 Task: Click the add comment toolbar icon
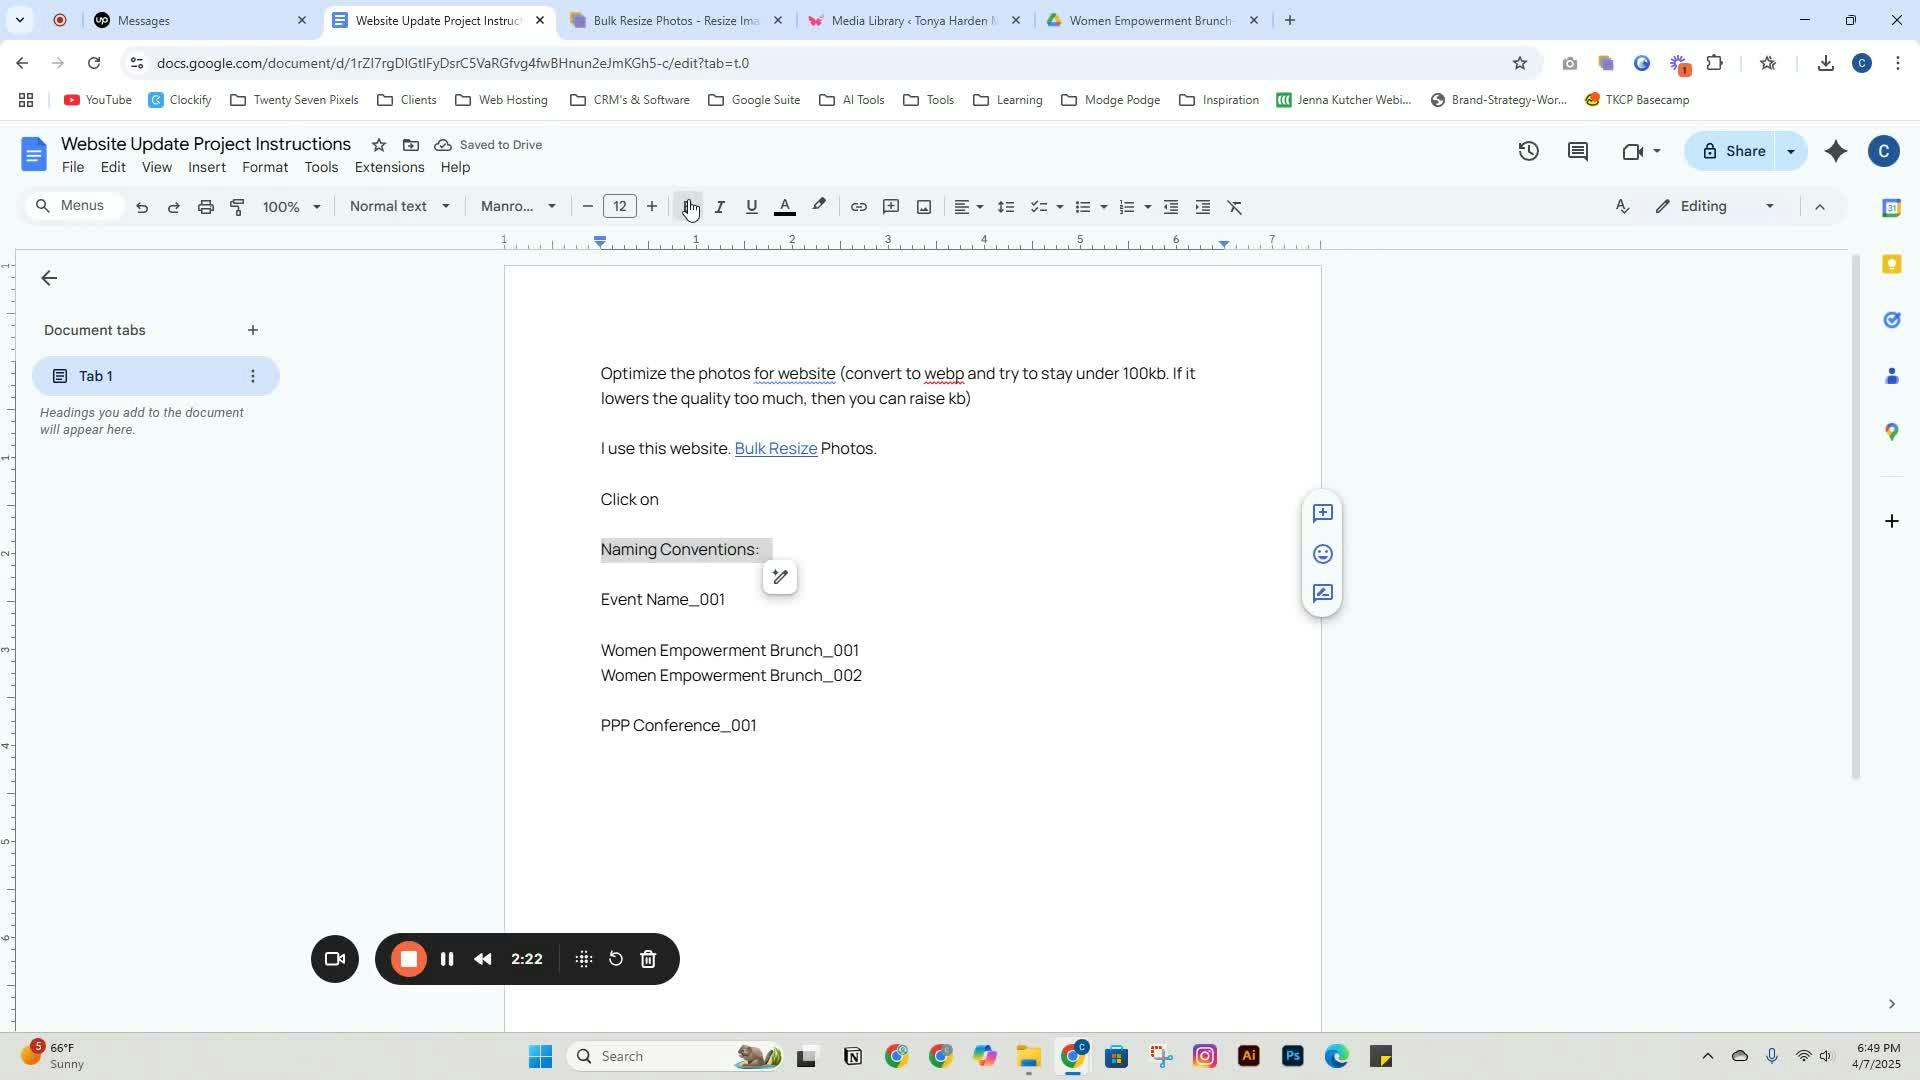point(891,207)
